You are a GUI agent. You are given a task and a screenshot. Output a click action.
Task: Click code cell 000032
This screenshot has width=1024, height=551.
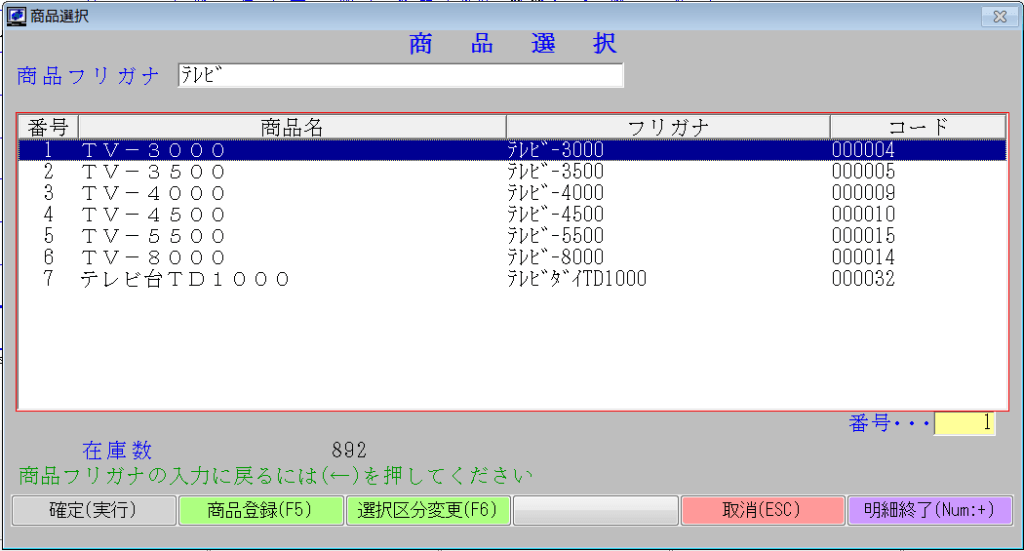pos(863,279)
